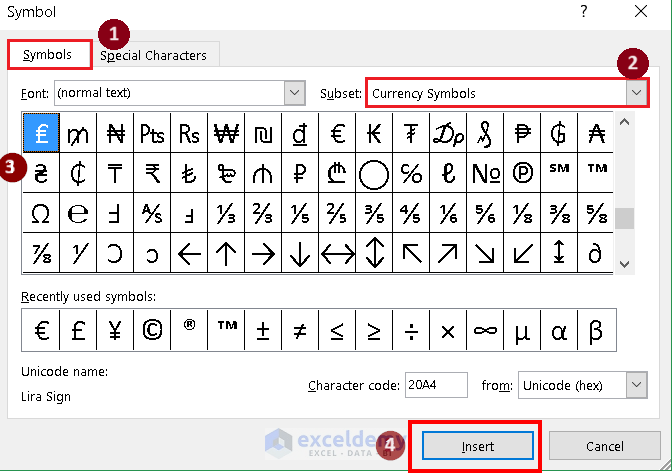Image resolution: width=672 pixels, height=475 pixels.
Task: Open the Special Characters tab
Action: (153, 55)
